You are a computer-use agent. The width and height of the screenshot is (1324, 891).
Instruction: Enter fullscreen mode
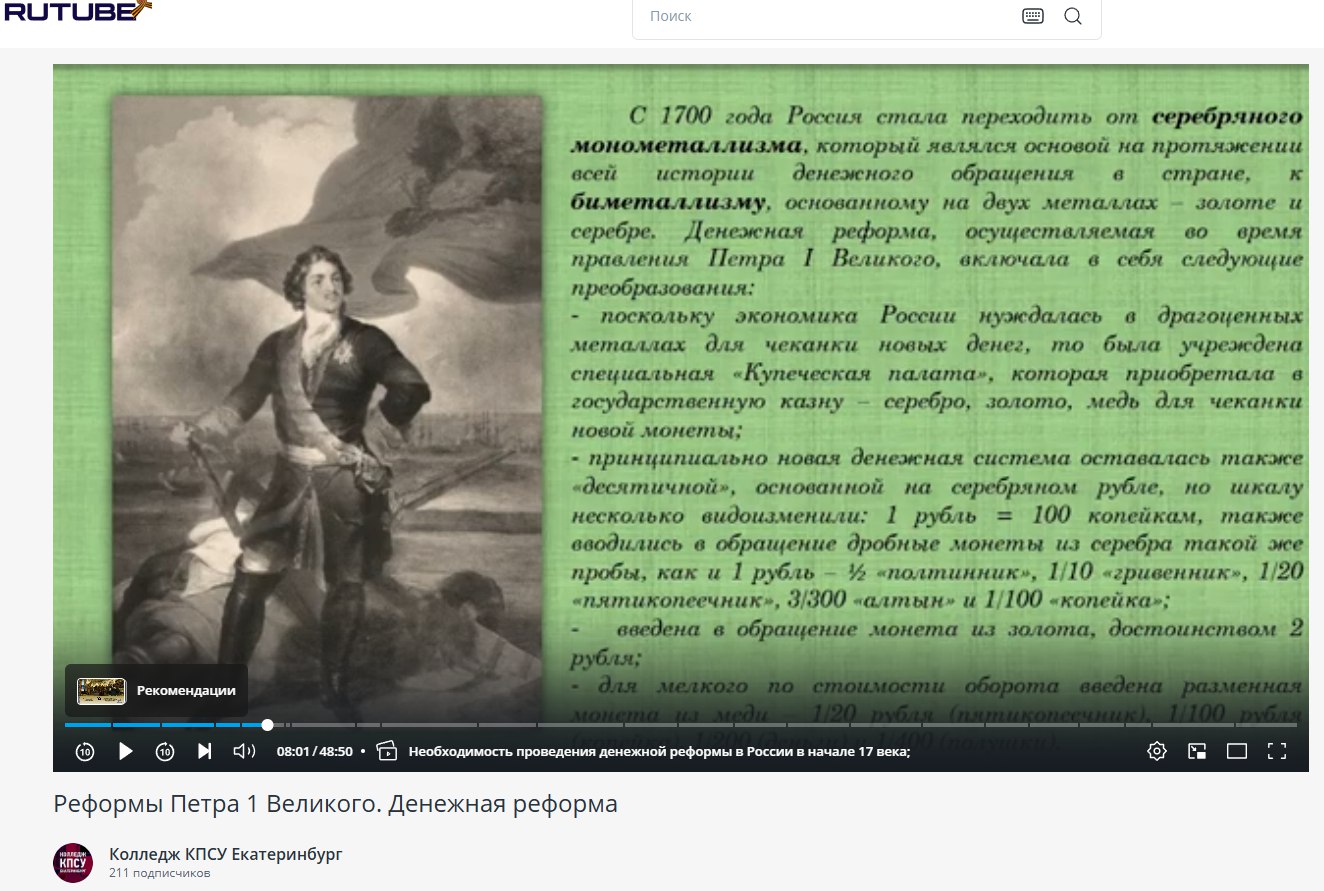(1276, 751)
